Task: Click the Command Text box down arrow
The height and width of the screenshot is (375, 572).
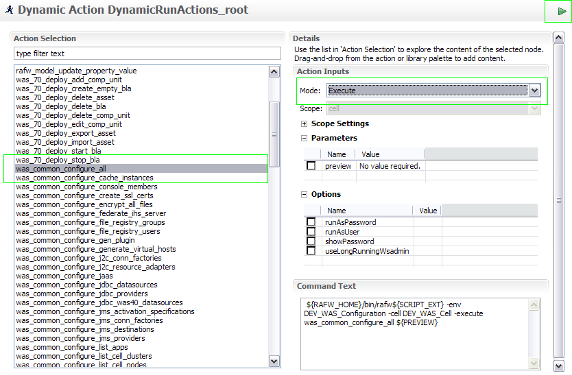Action: (534, 363)
